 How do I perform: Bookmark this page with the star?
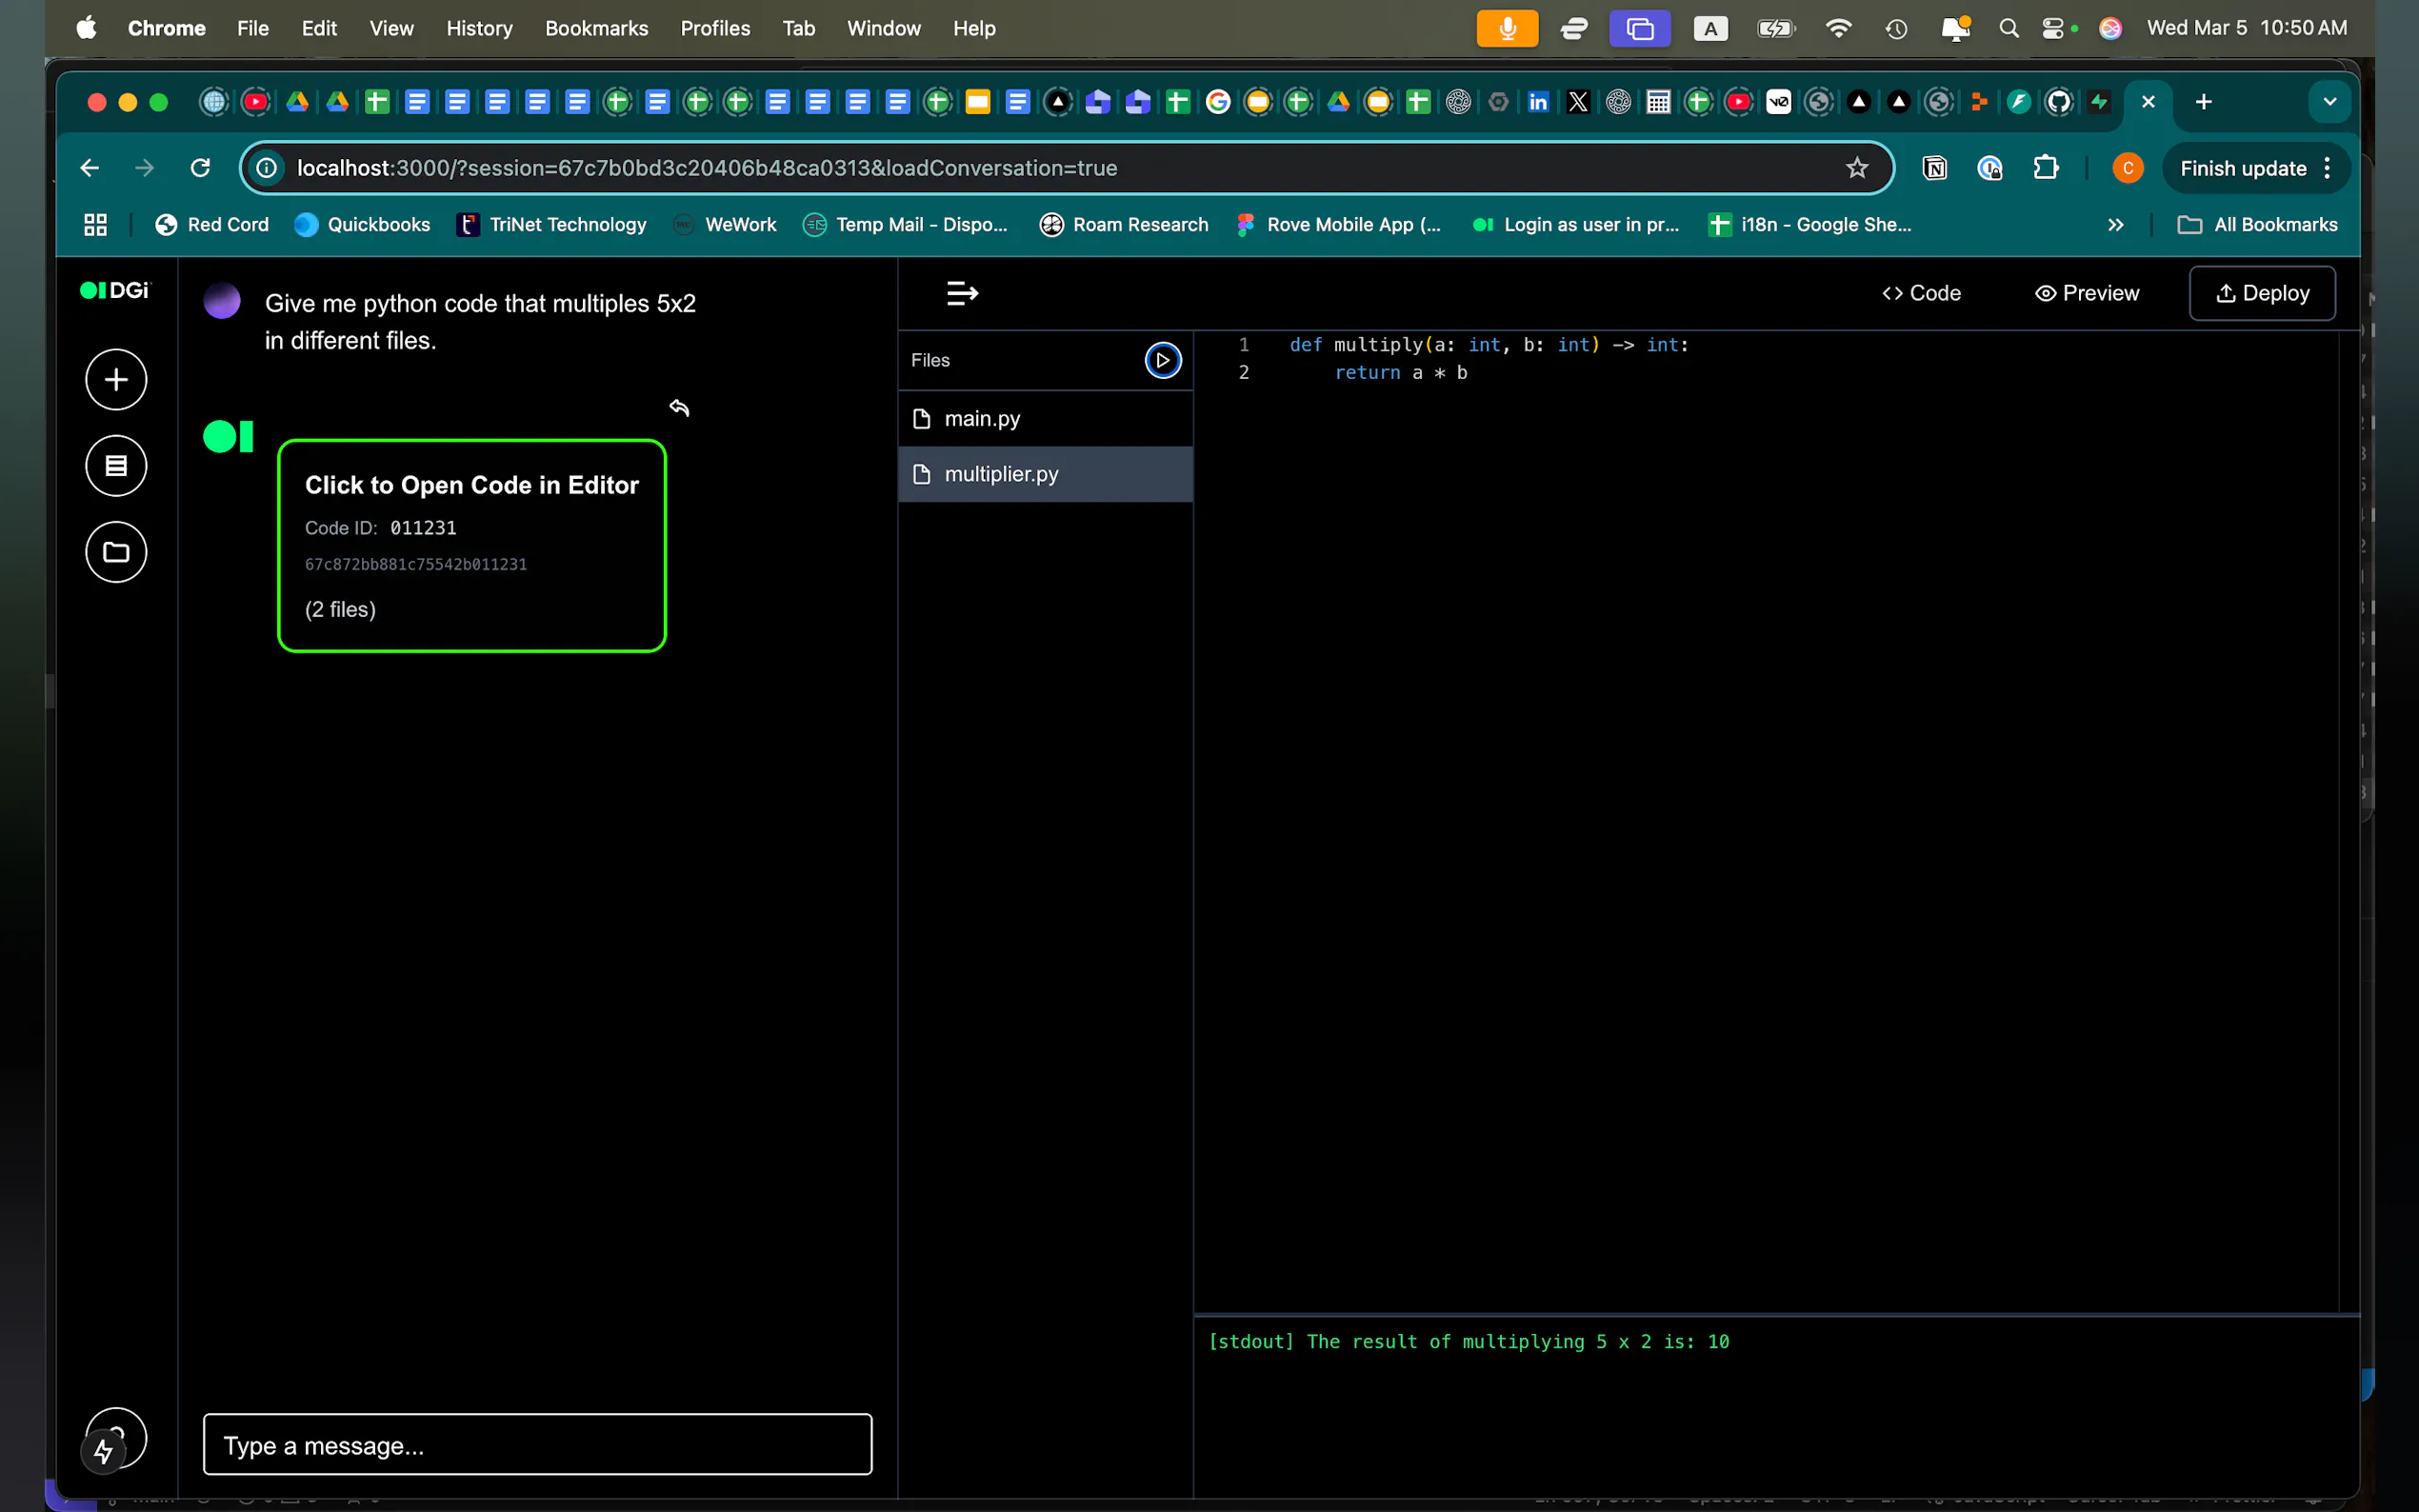coord(1856,168)
